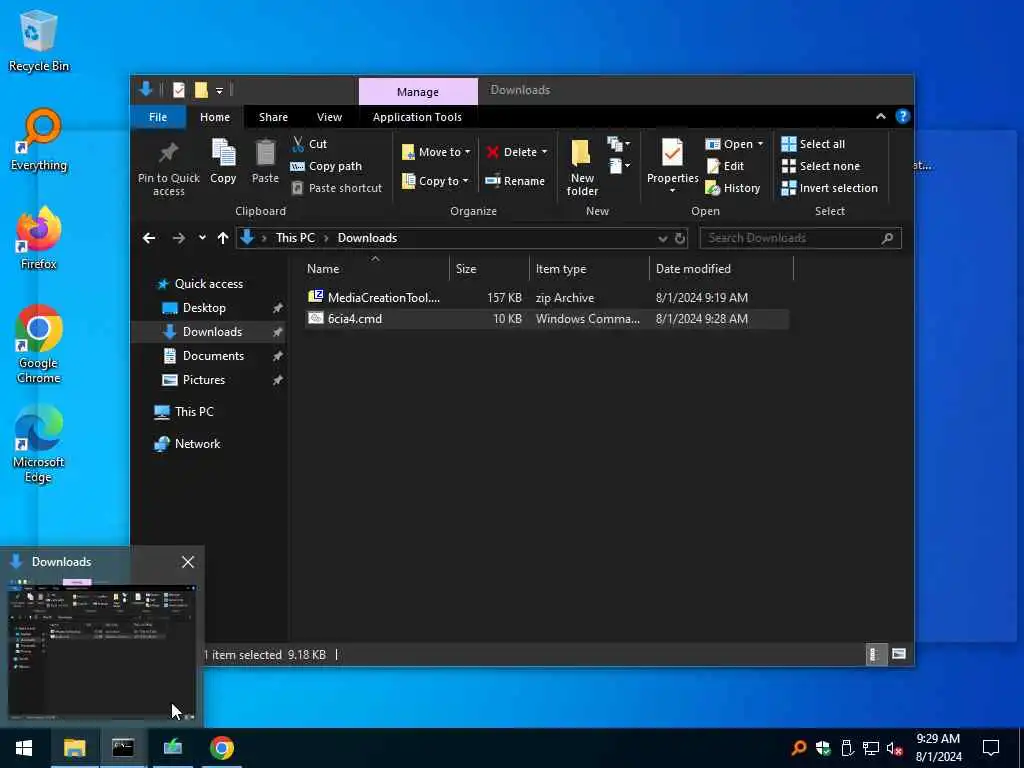1024x768 pixels.
Task: Click the Google Chrome taskbar icon
Action: tap(222, 748)
